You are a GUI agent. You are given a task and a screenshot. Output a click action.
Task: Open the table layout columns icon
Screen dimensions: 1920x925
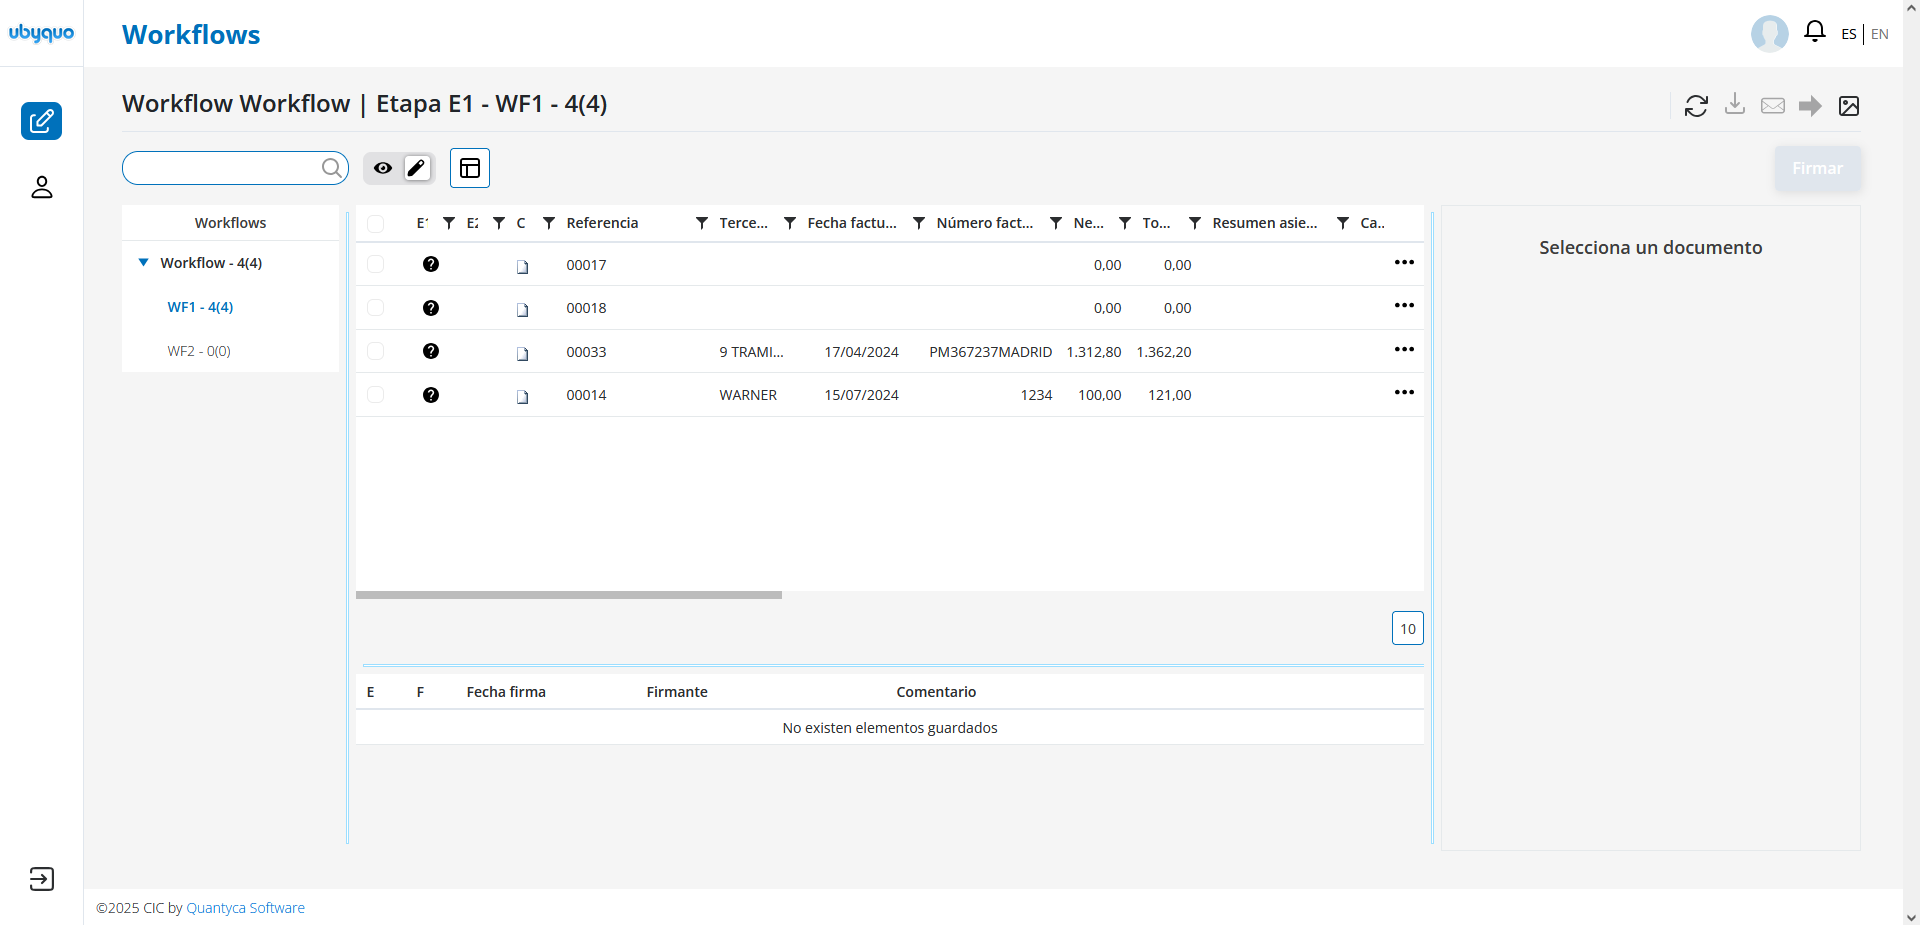point(470,168)
